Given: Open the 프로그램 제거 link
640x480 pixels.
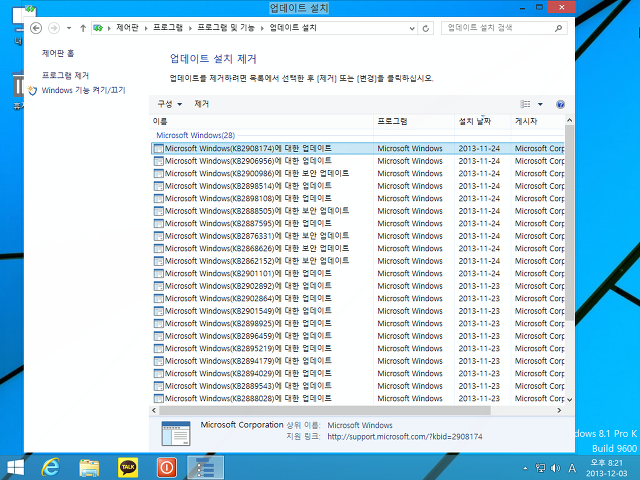Looking at the screenshot, I should pyautogui.click(x=65, y=76).
